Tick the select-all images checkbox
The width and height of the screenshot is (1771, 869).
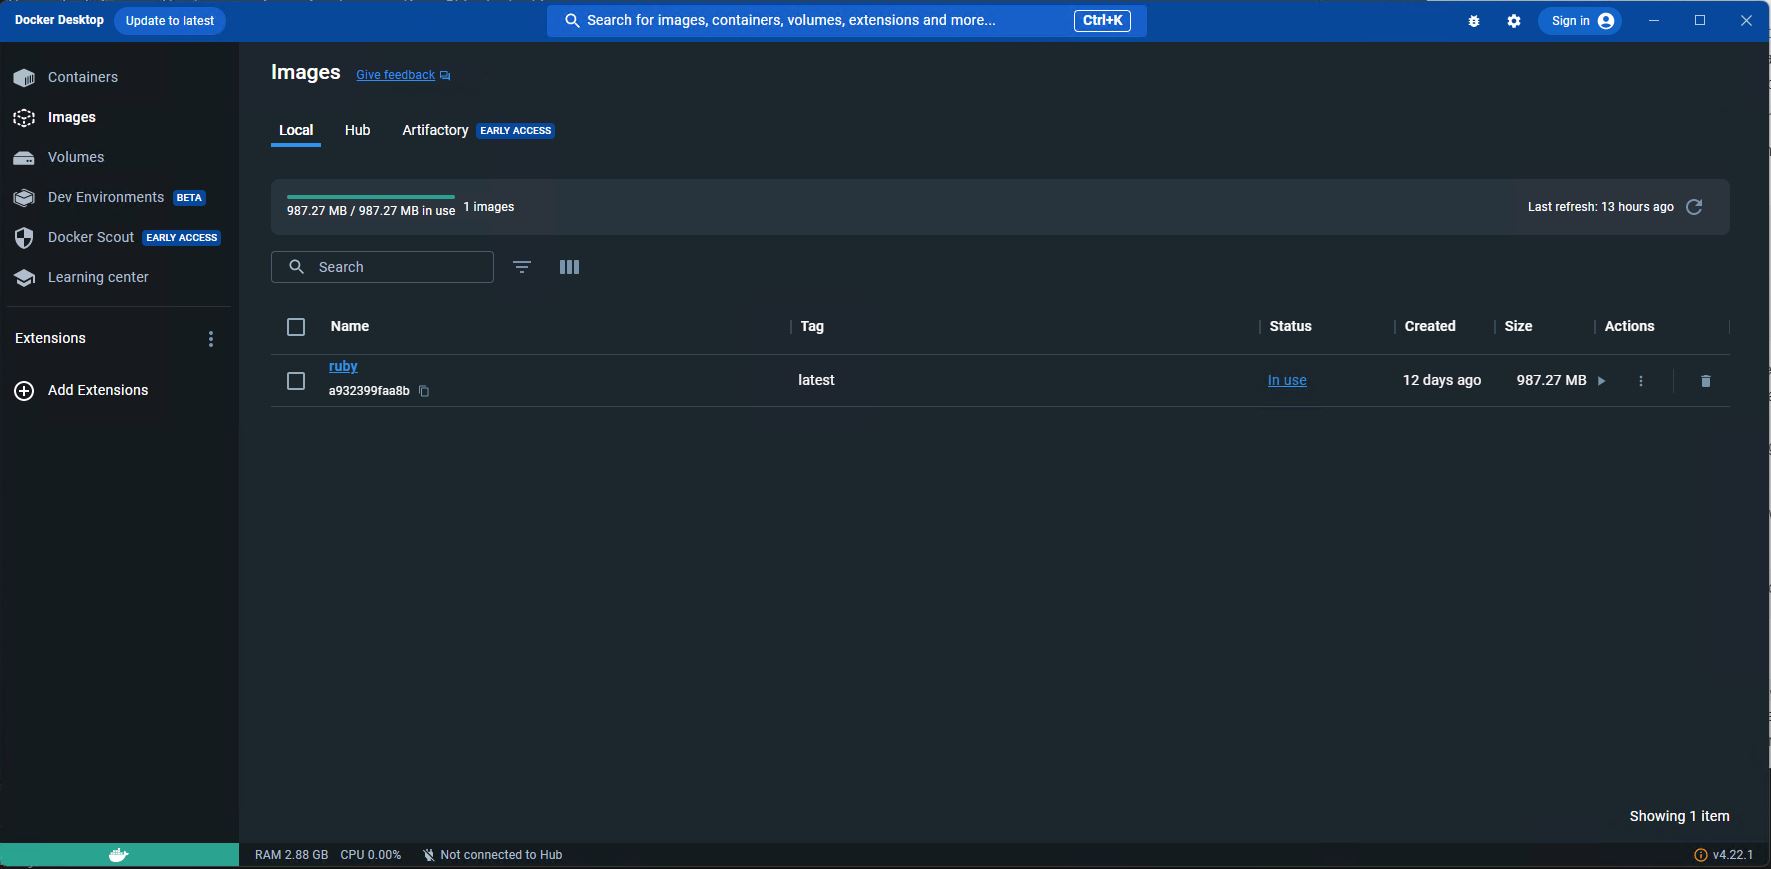(x=296, y=327)
